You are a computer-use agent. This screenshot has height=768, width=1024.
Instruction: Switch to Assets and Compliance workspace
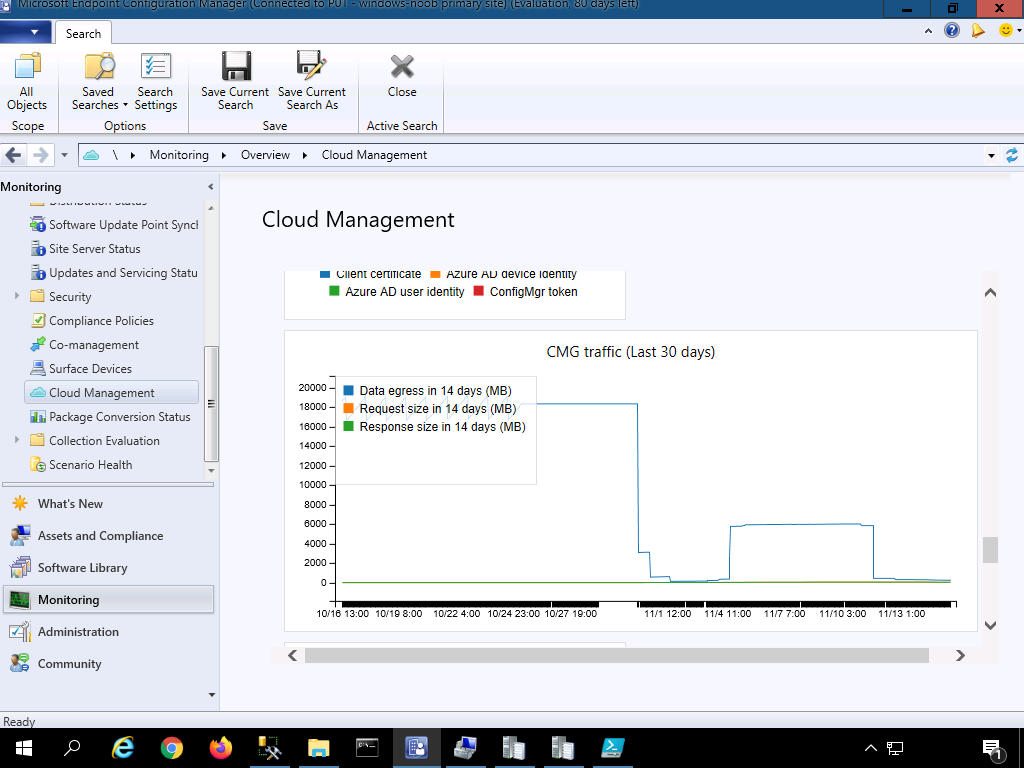point(108,536)
